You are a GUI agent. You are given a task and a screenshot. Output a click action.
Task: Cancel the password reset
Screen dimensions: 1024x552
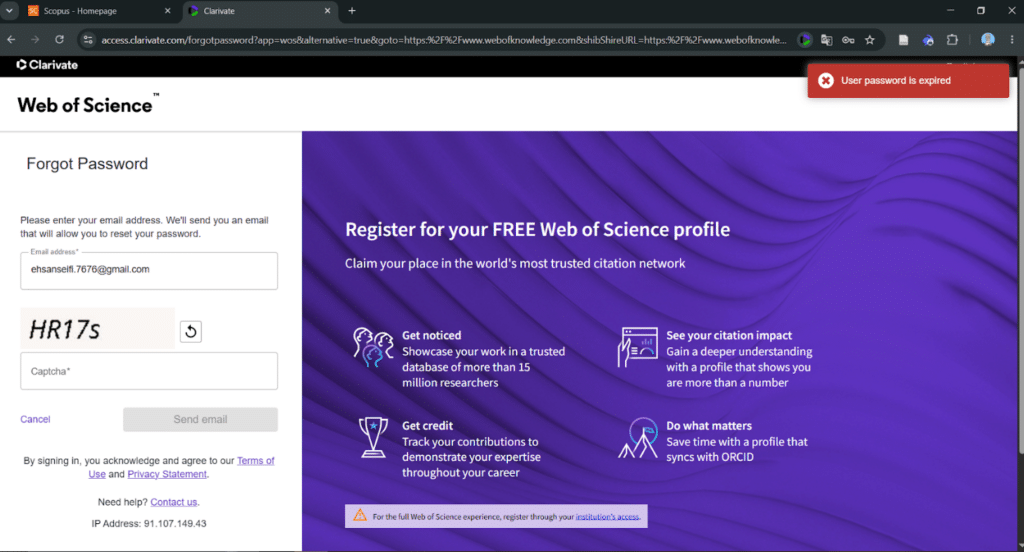[x=35, y=419]
